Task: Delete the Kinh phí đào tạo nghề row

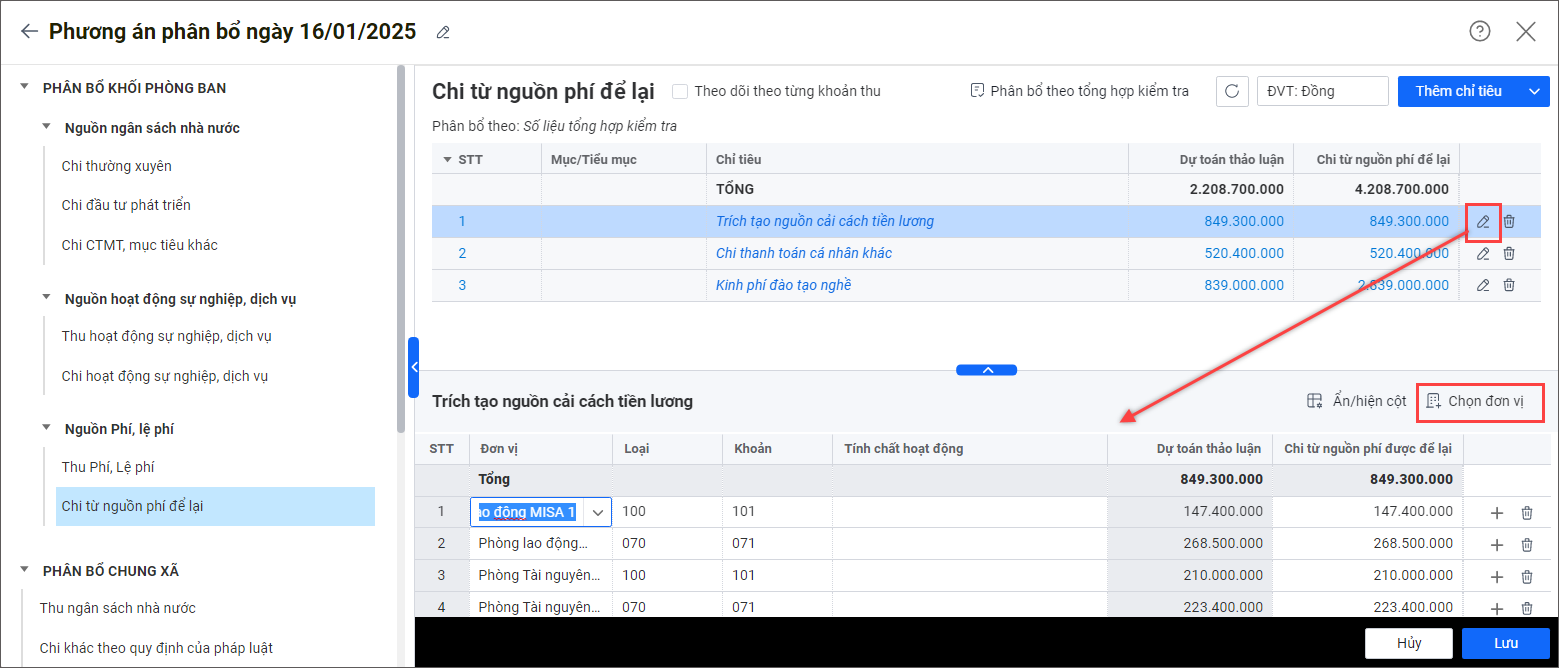Action: (1509, 285)
